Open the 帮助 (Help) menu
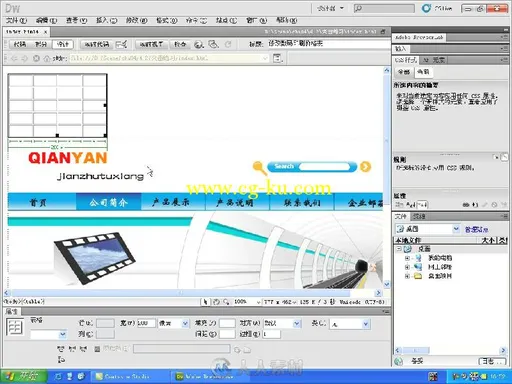The height and width of the screenshot is (384, 512). [x=286, y=21]
